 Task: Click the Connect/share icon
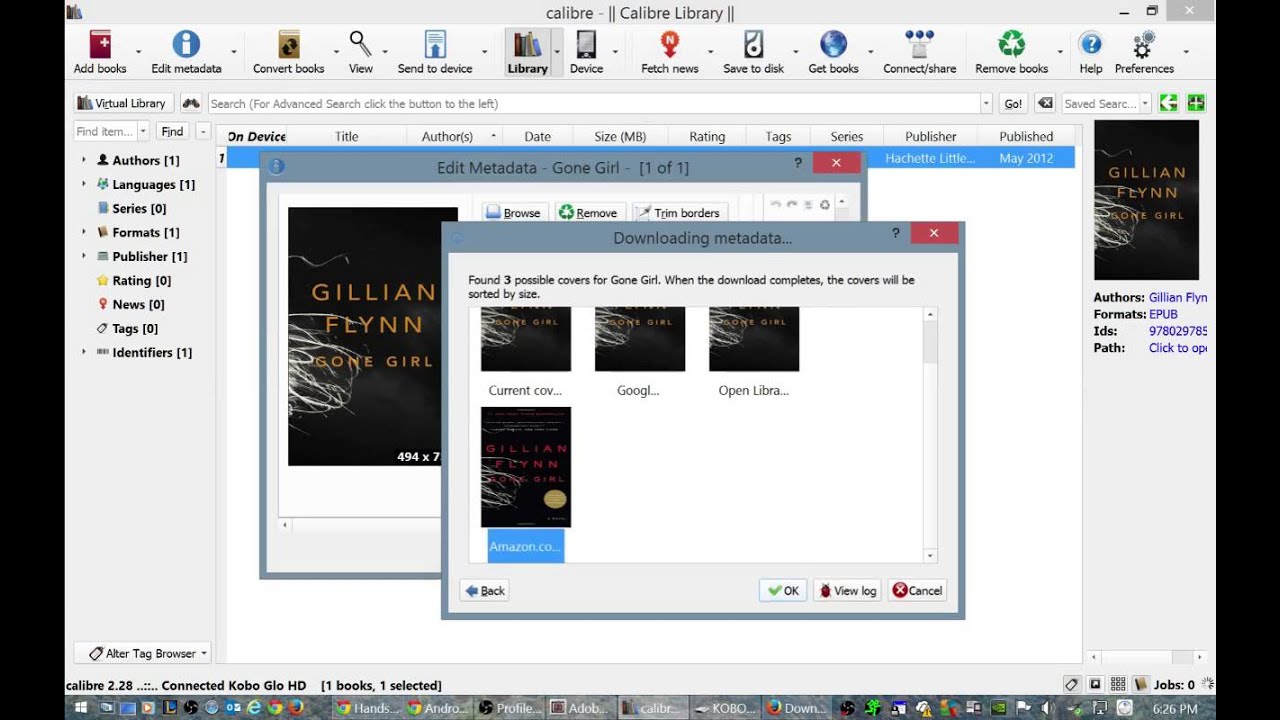point(919,44)
